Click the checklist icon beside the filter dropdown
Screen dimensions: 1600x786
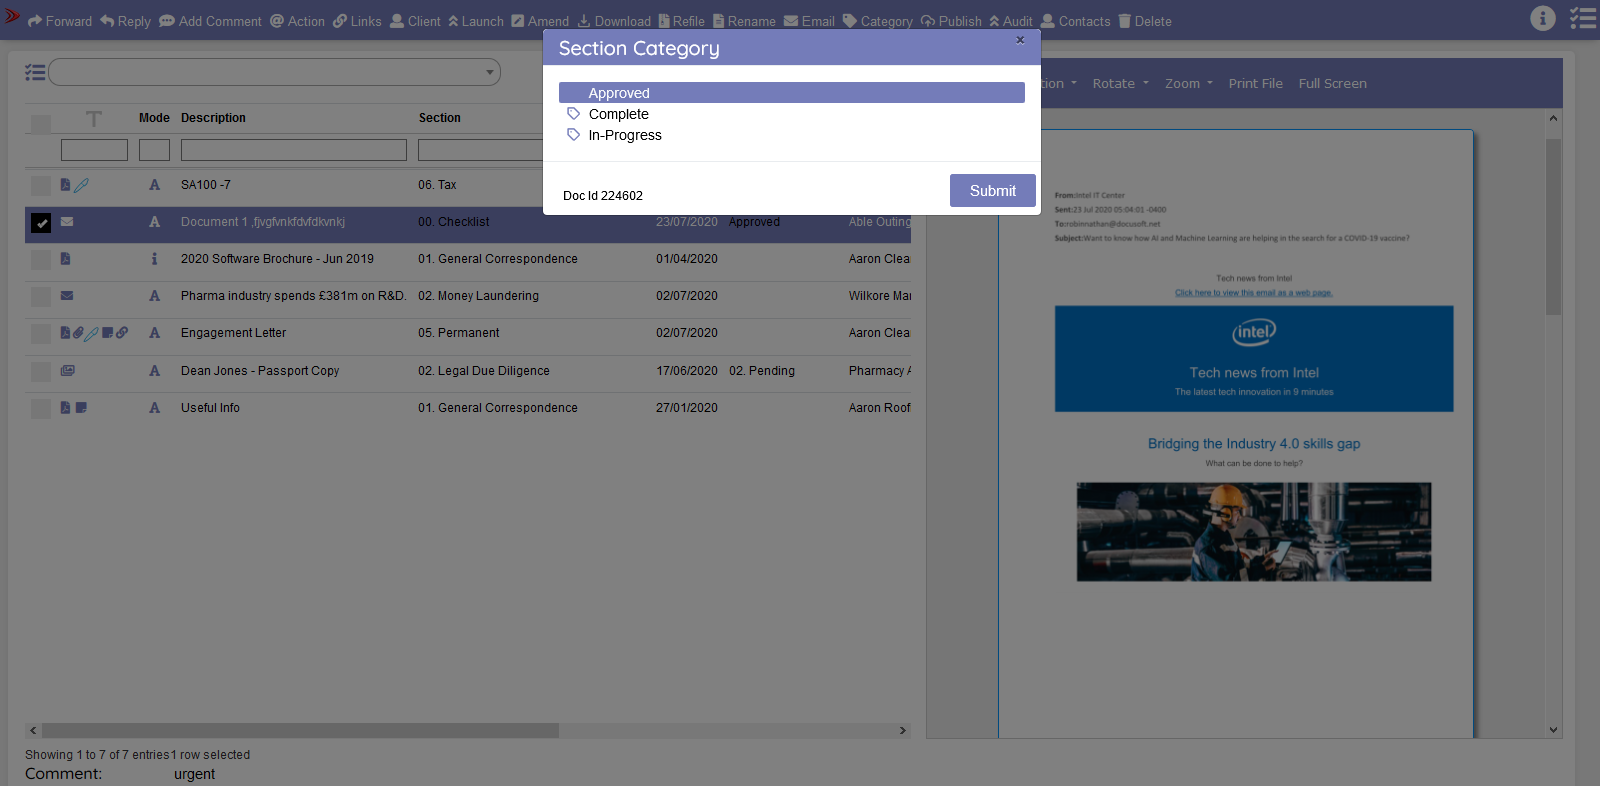click(35, 72)
